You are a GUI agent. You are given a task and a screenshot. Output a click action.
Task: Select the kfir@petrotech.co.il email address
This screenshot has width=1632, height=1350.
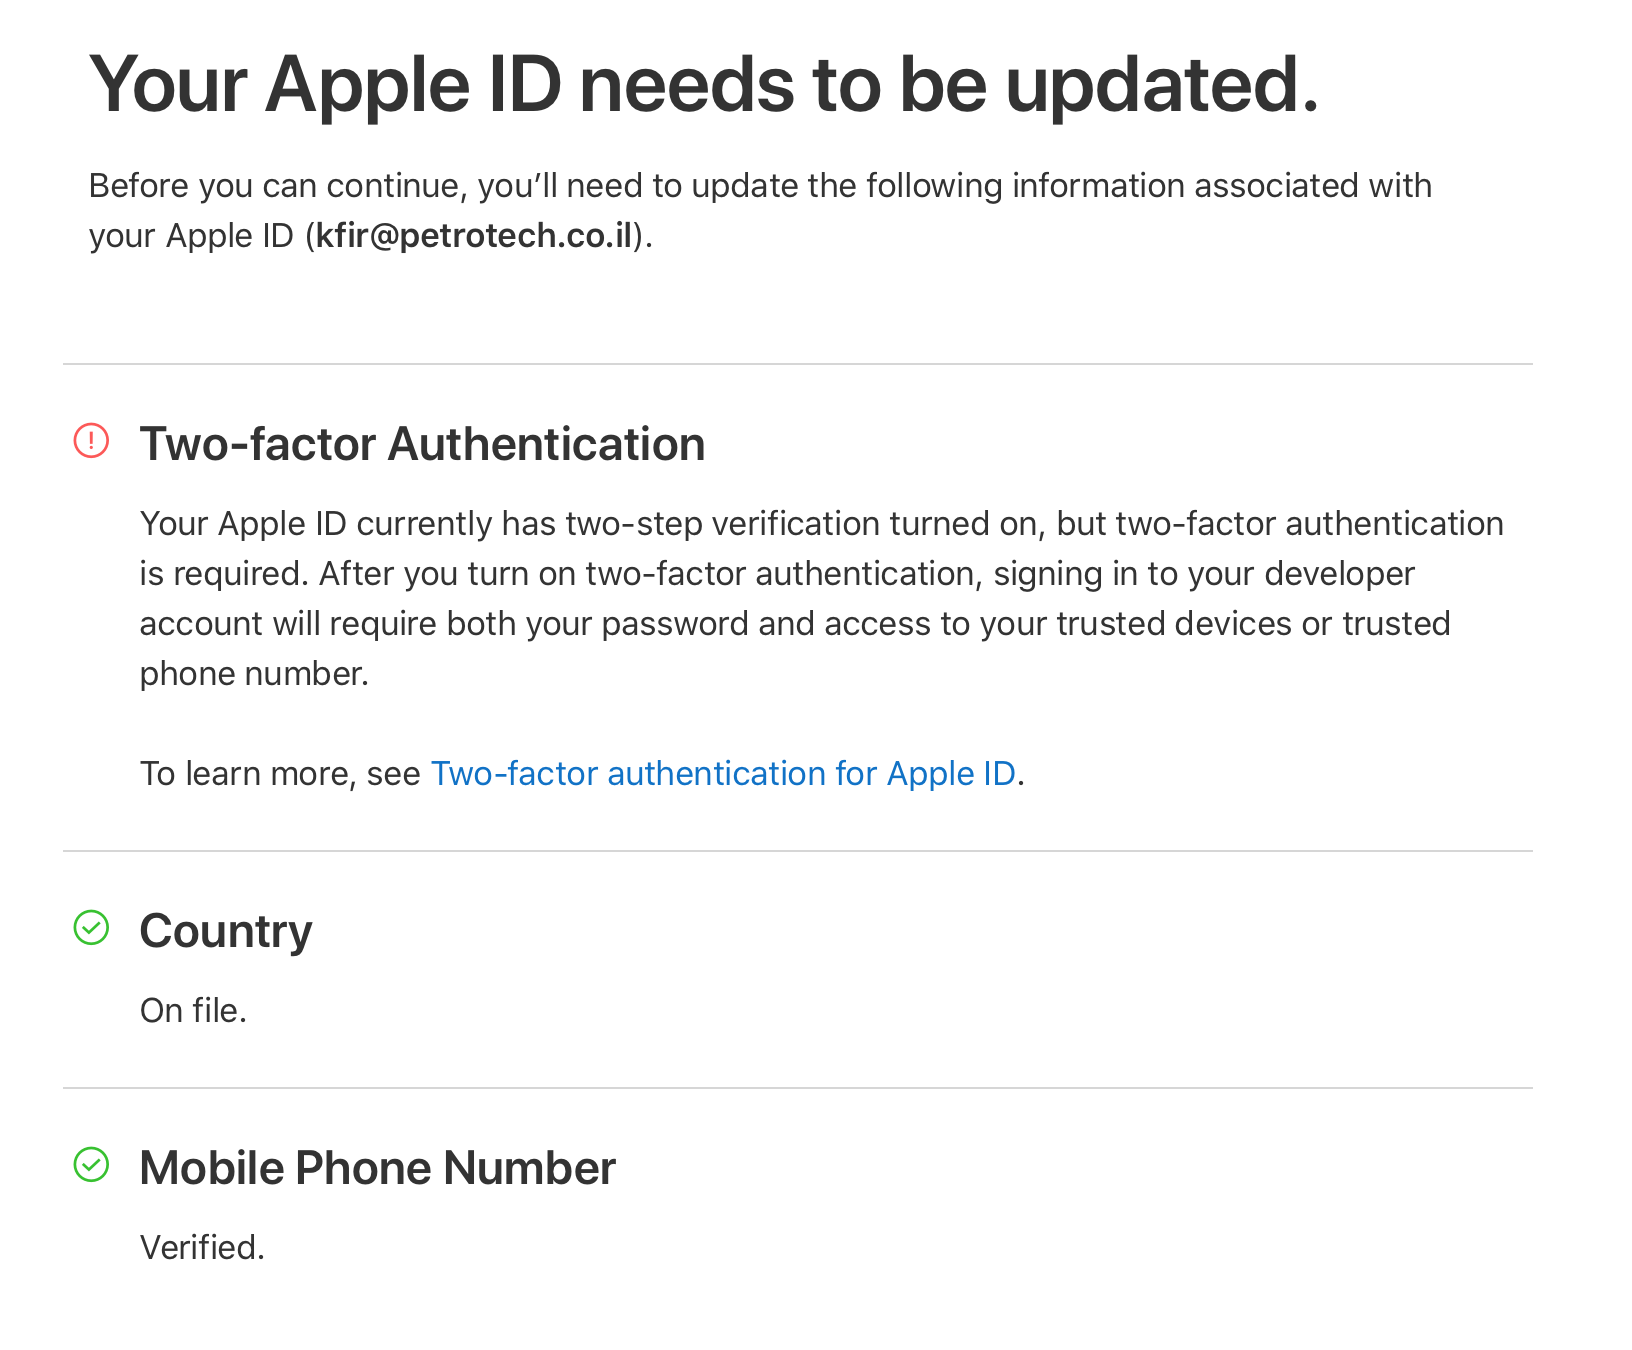pyautogui.click(x=474, y=236)
